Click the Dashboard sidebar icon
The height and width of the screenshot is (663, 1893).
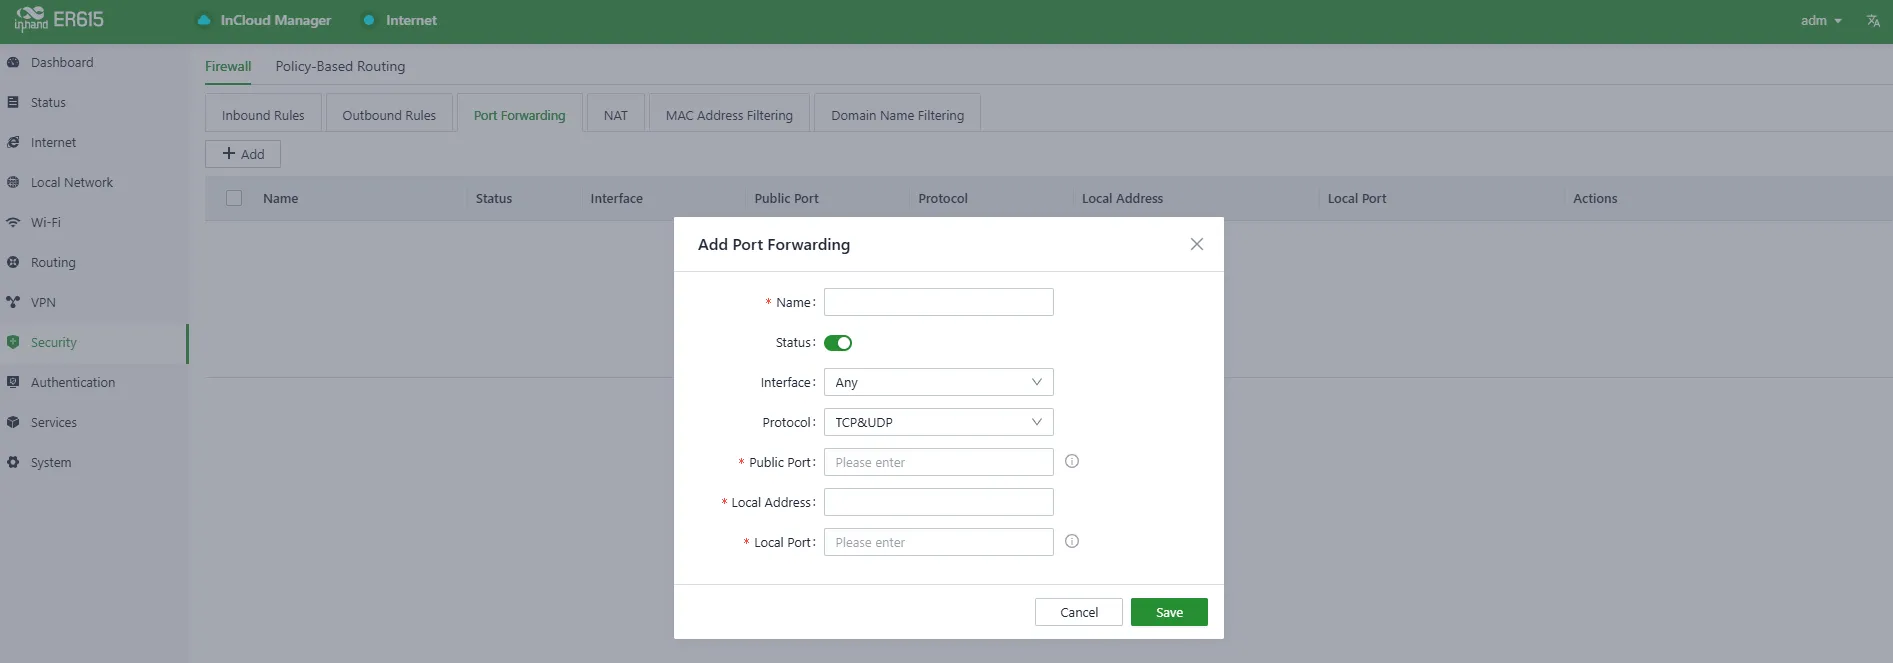[13, 62]
